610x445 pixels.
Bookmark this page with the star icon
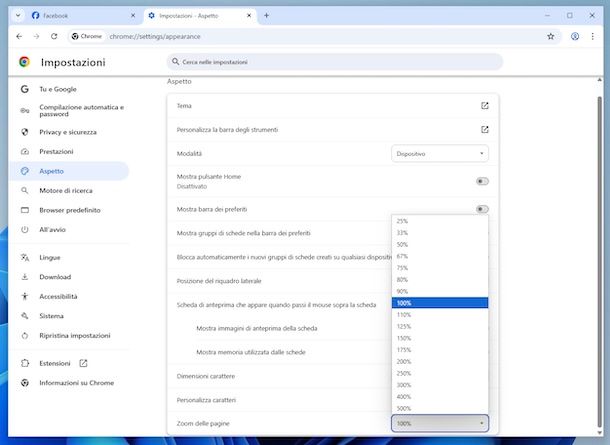[550, 36]
